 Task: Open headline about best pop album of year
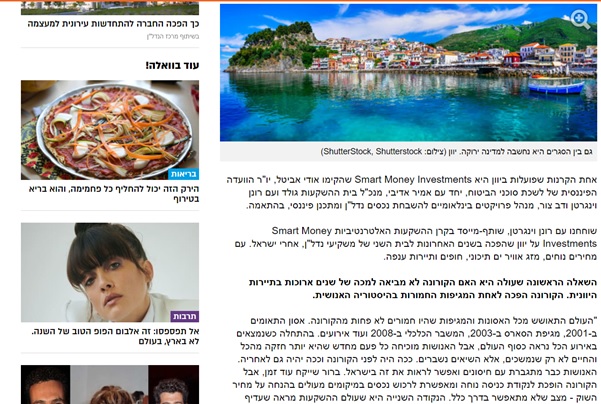click(x=115, y=336)
